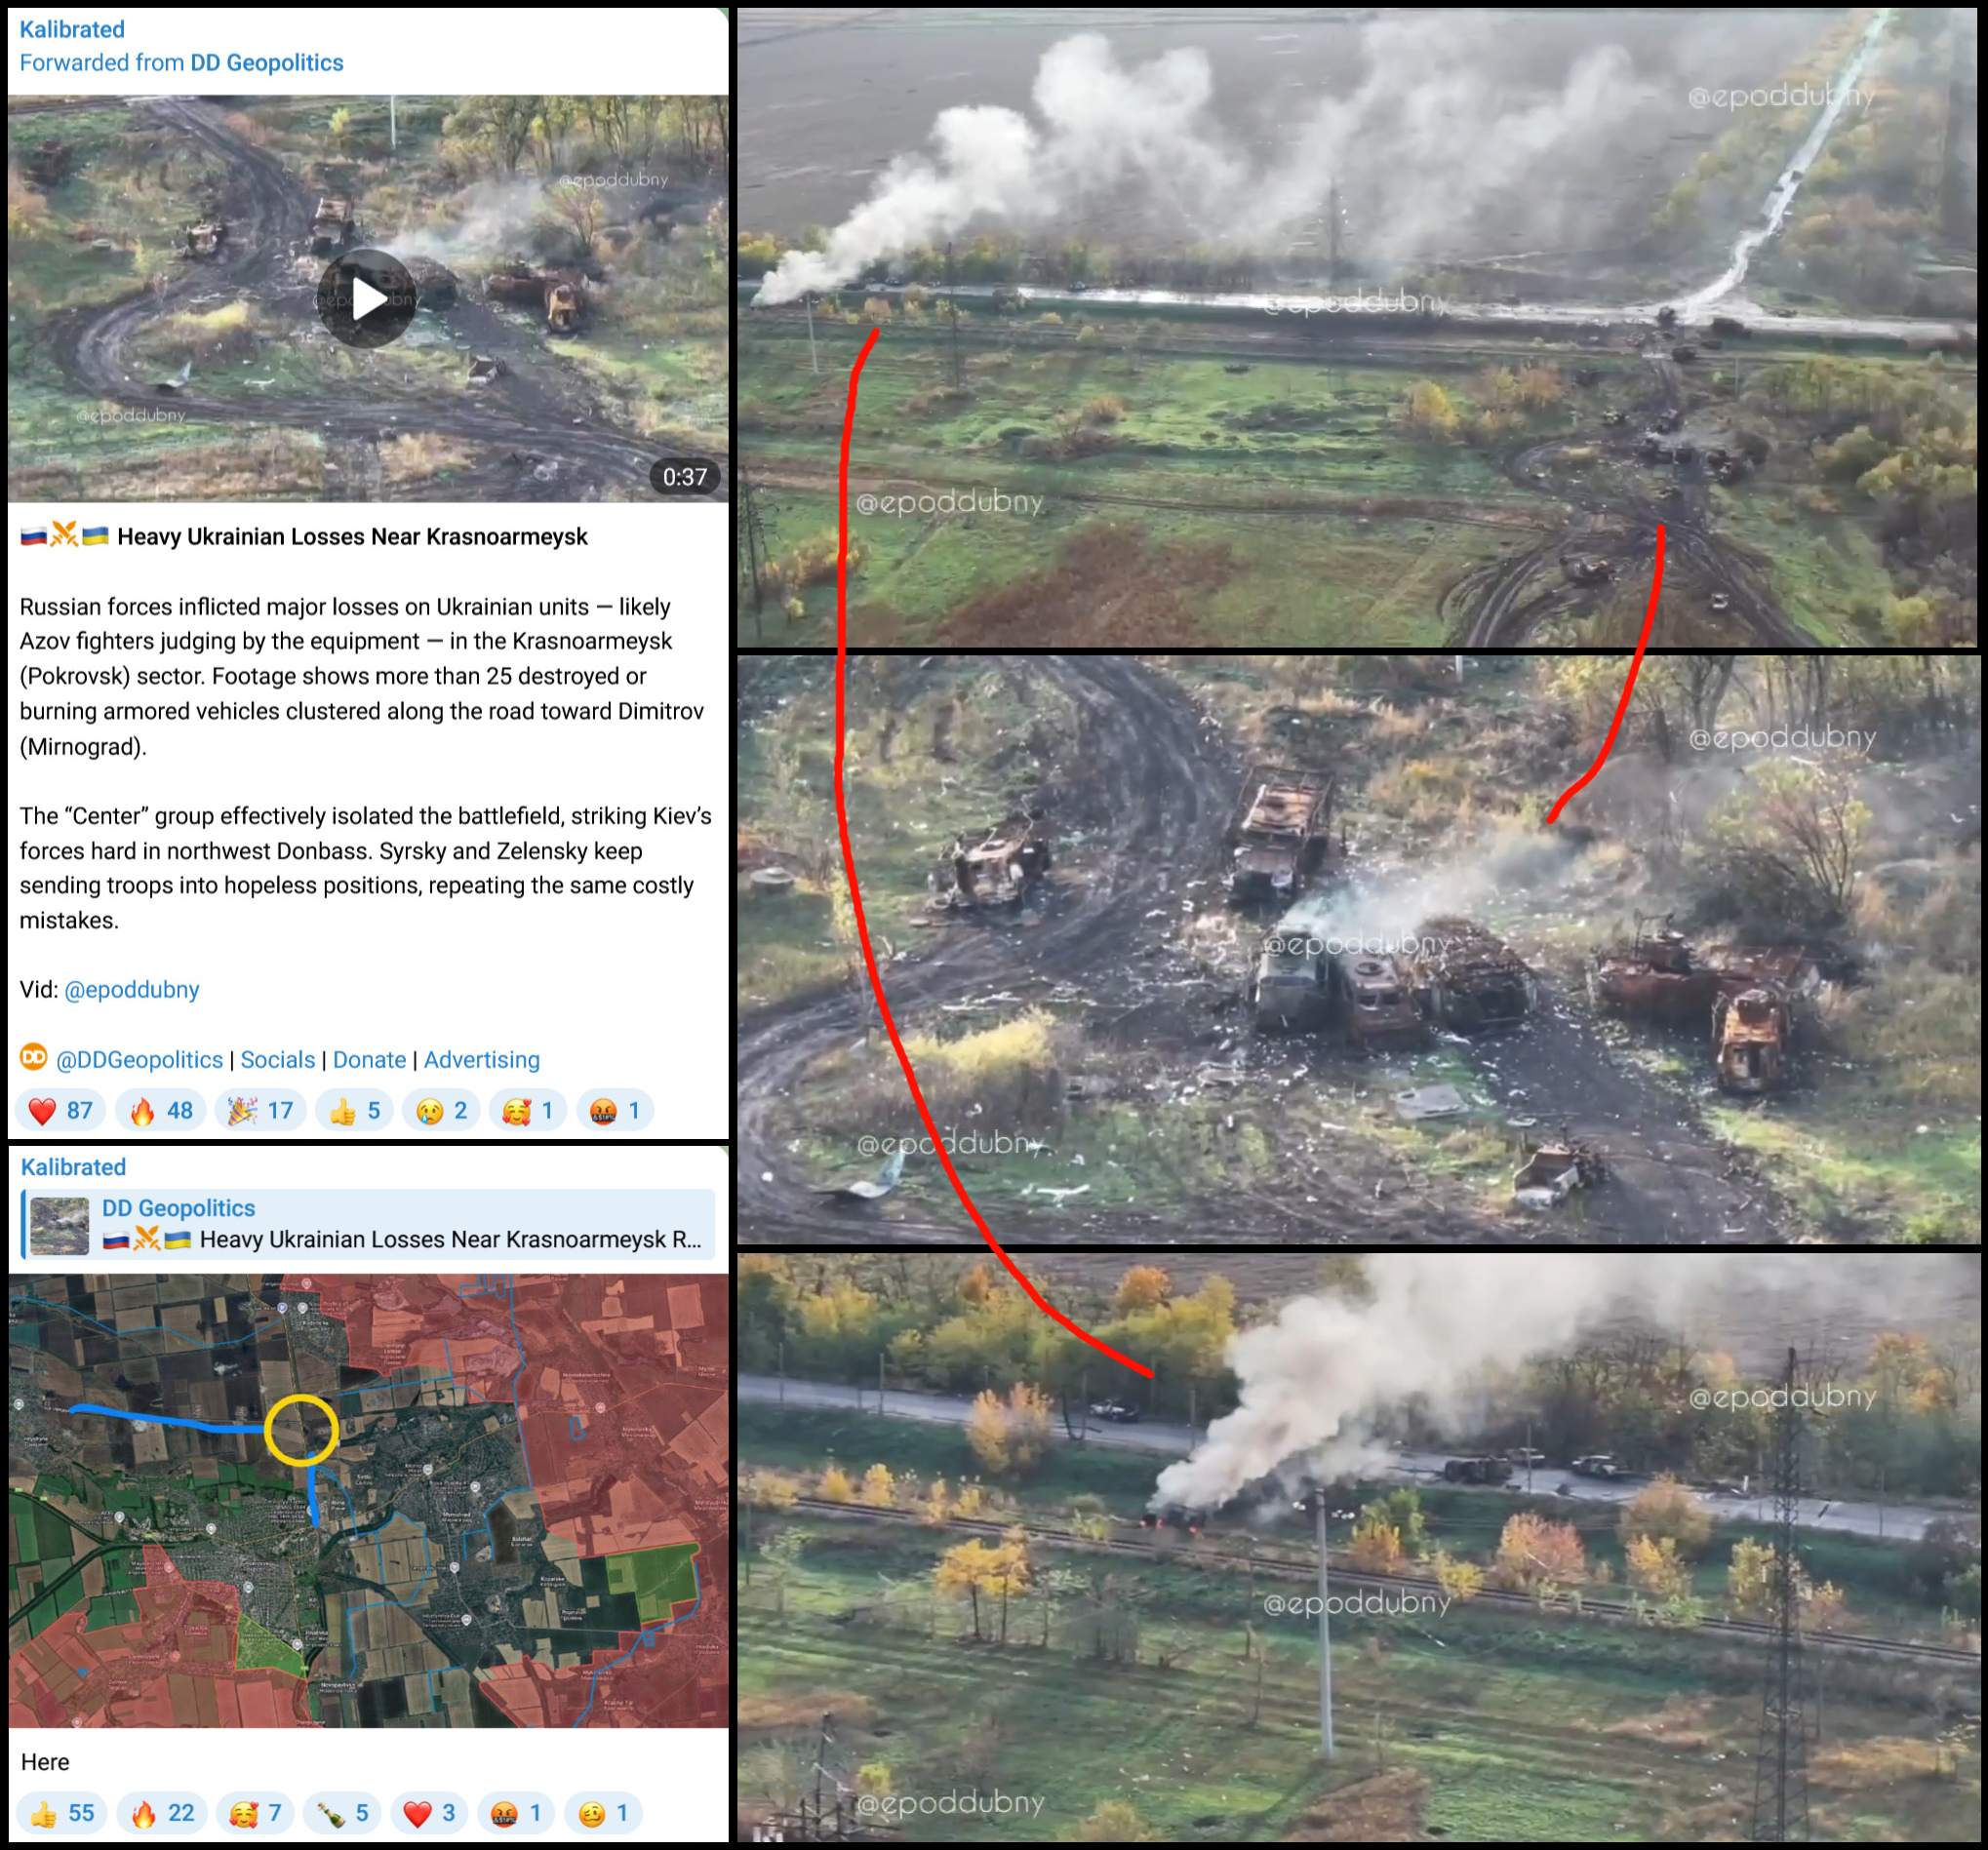Click the thumbs up reaction with 55
The image size is (1988, 1850).
(x=62, y=1813)
